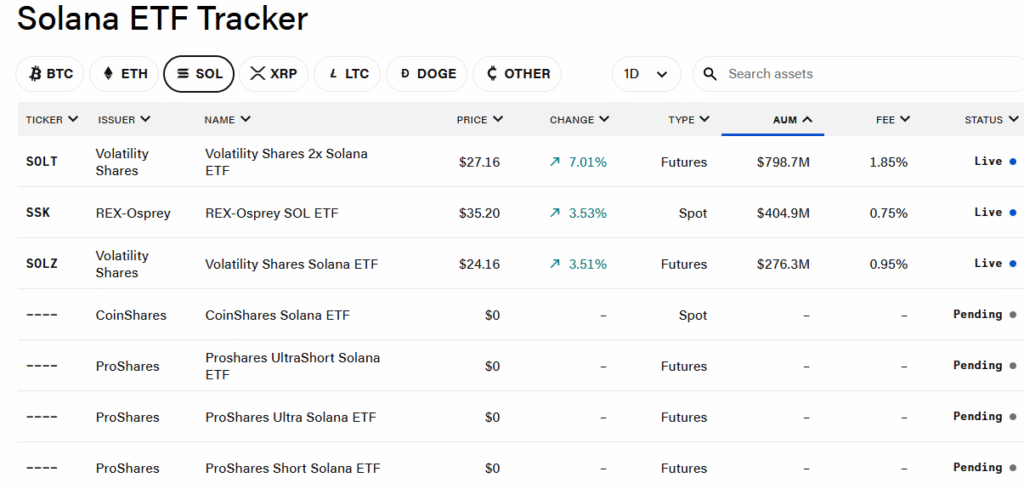Sort by the FEE column header

coord(893,120)
